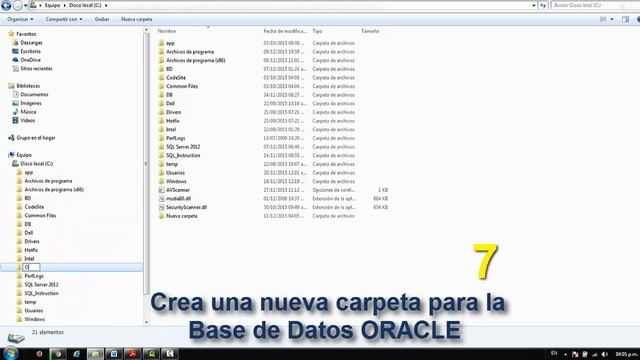640x360 pixels.
Task: Select PerfLogs in the navigation tree
Action: pyautogui.click(x=34, y=276)
